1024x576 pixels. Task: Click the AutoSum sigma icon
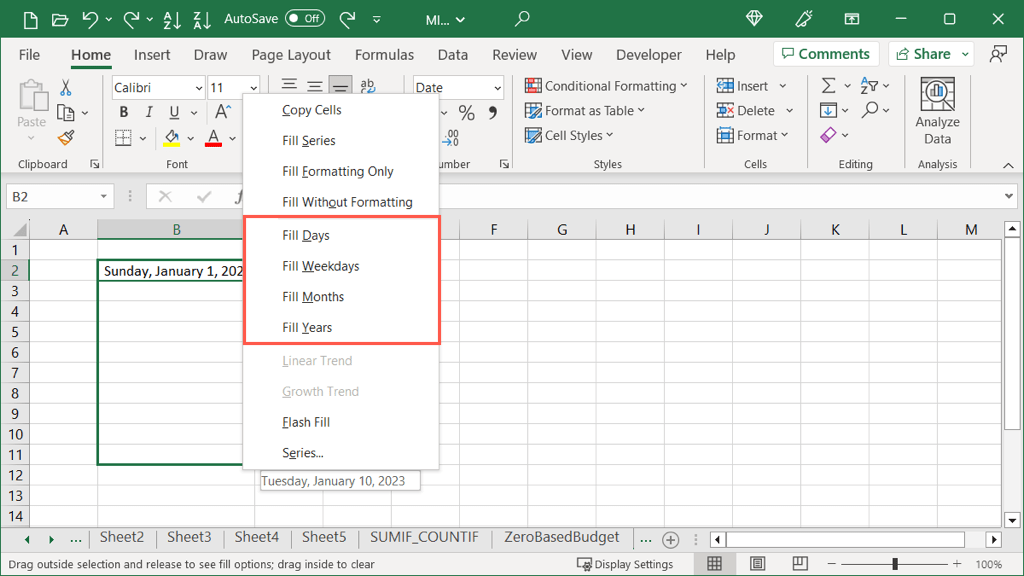click(x=828, y=86)
